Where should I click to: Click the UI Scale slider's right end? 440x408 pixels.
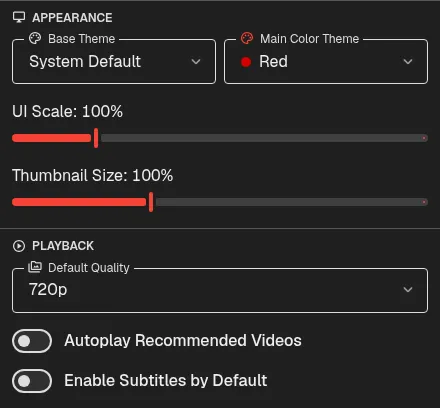[424, 138]
